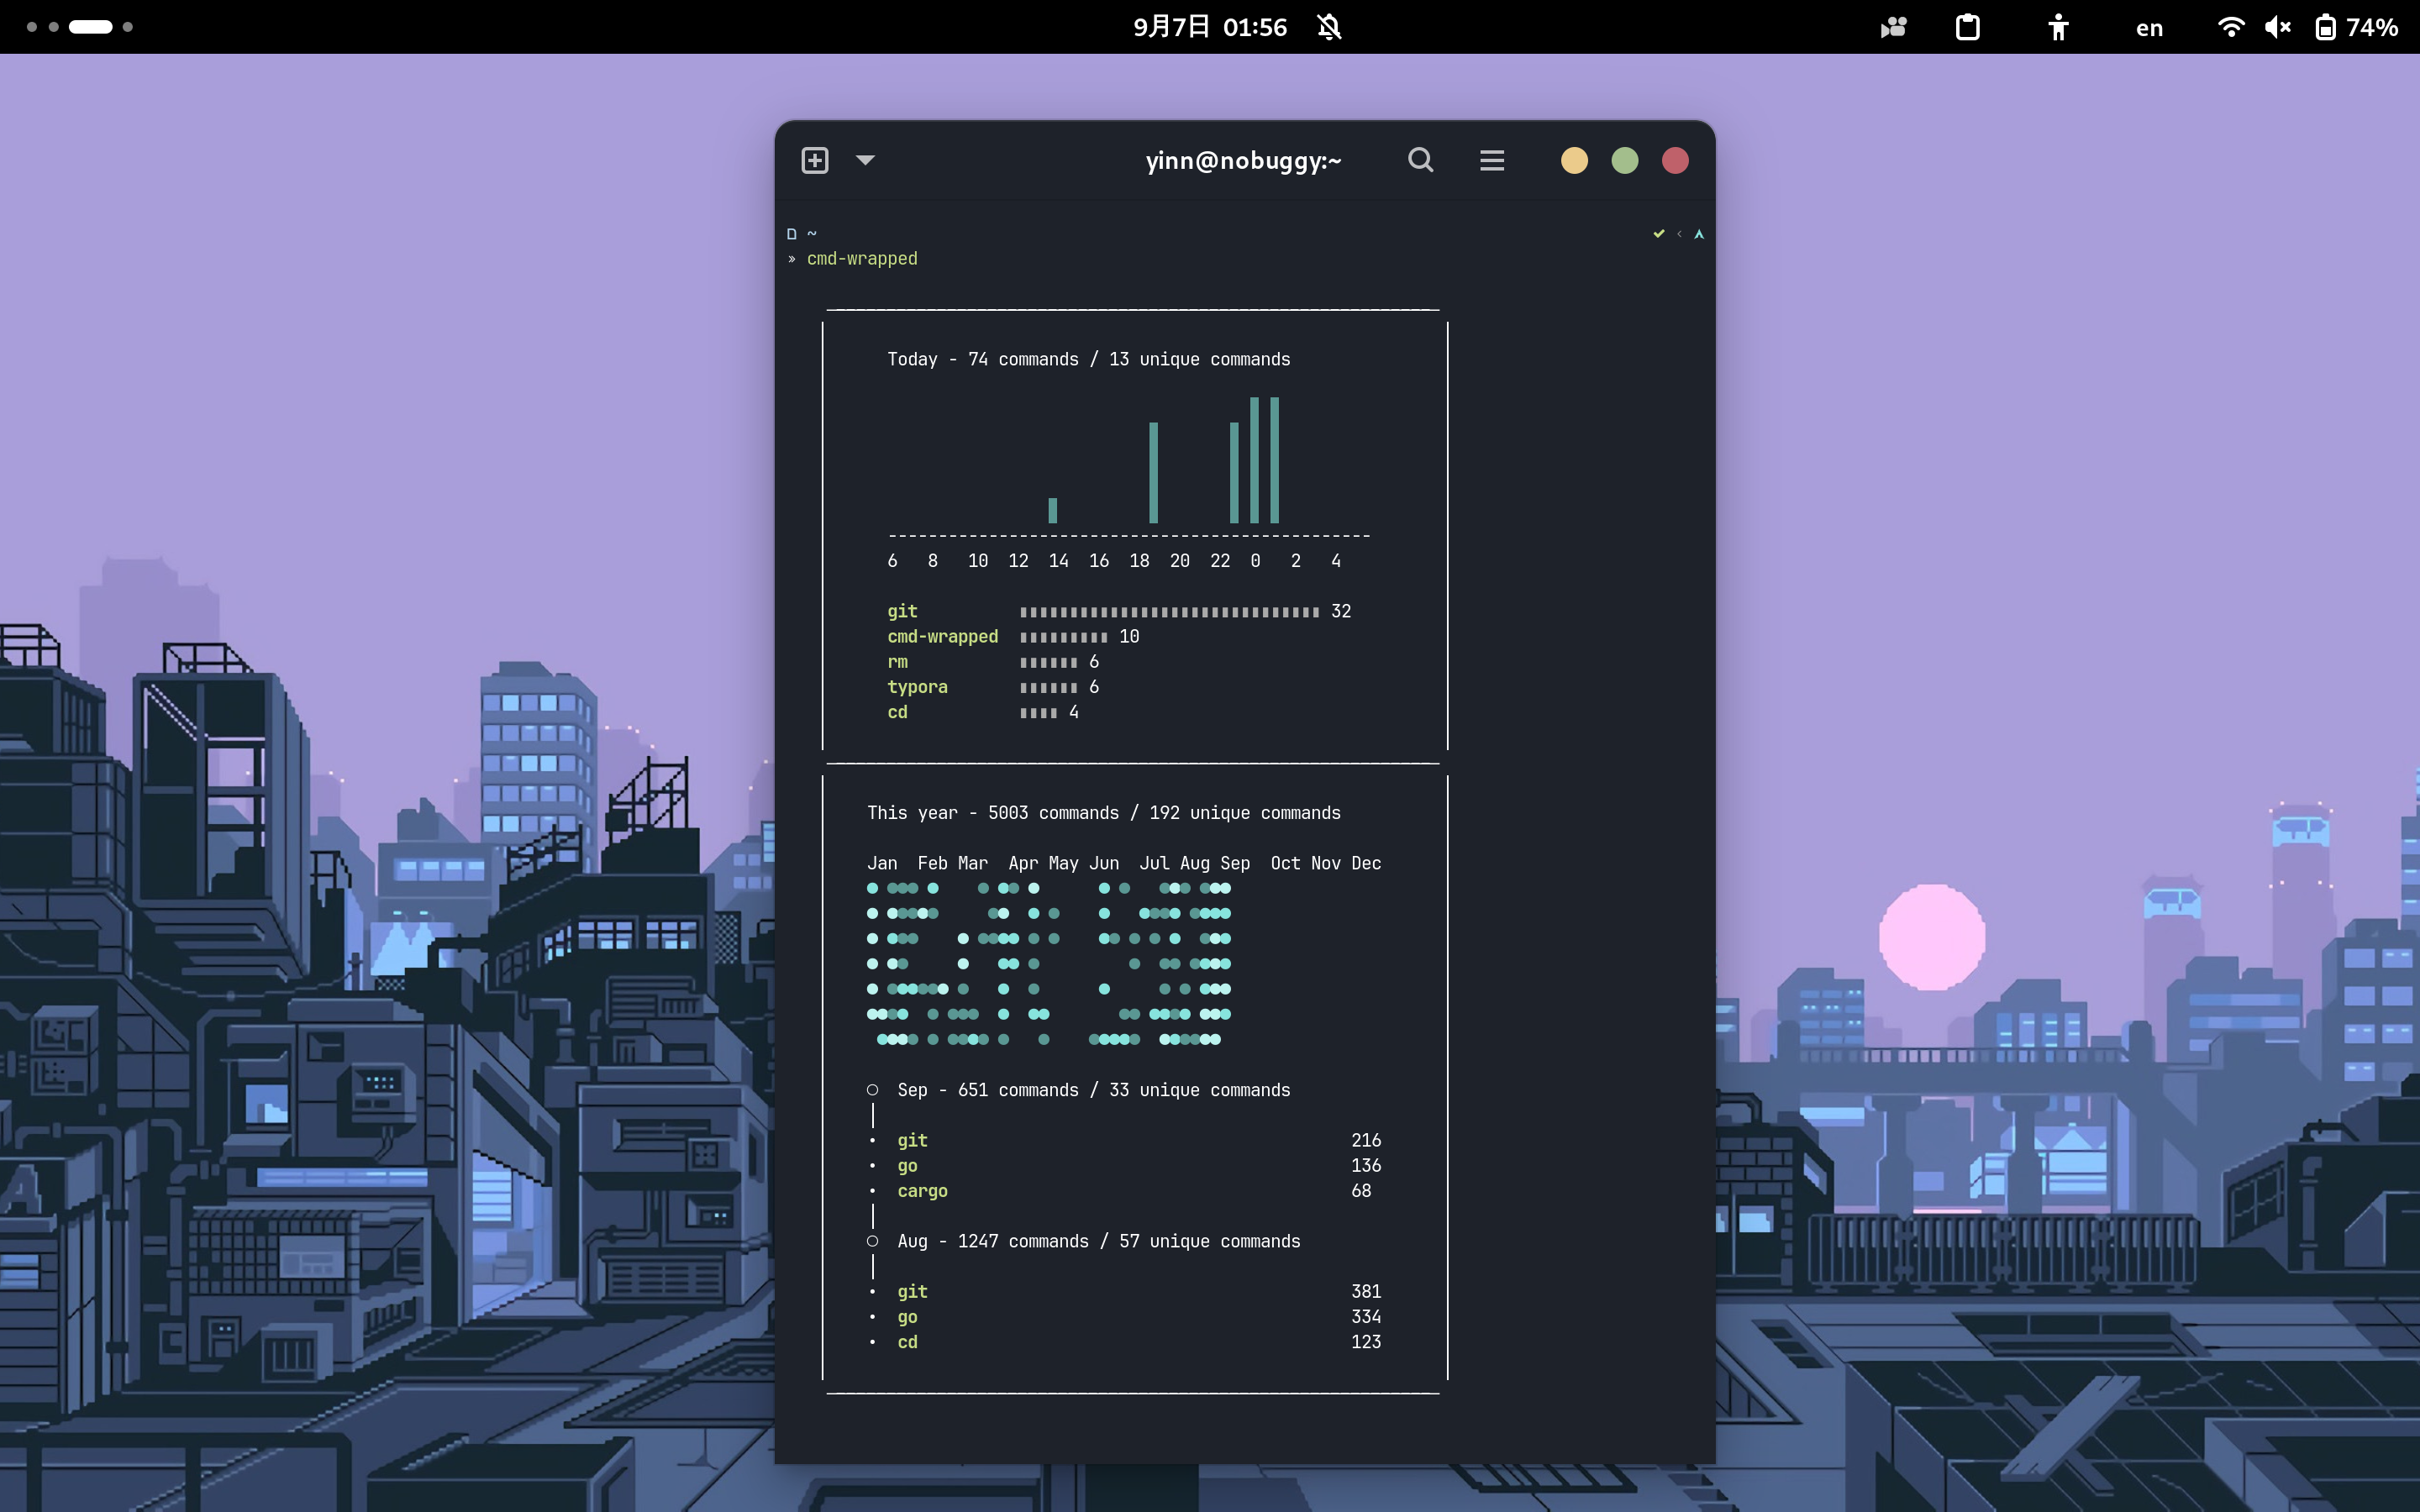Expand the new-tab dropdown arrow
2420x1512 pixels.
point(866,160)
